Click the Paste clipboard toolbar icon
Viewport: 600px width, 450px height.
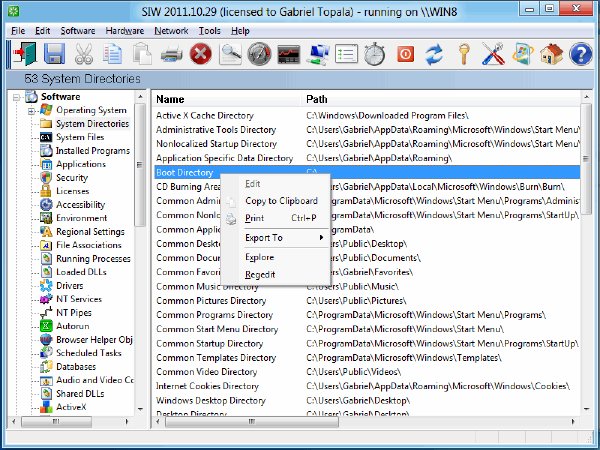142,54
